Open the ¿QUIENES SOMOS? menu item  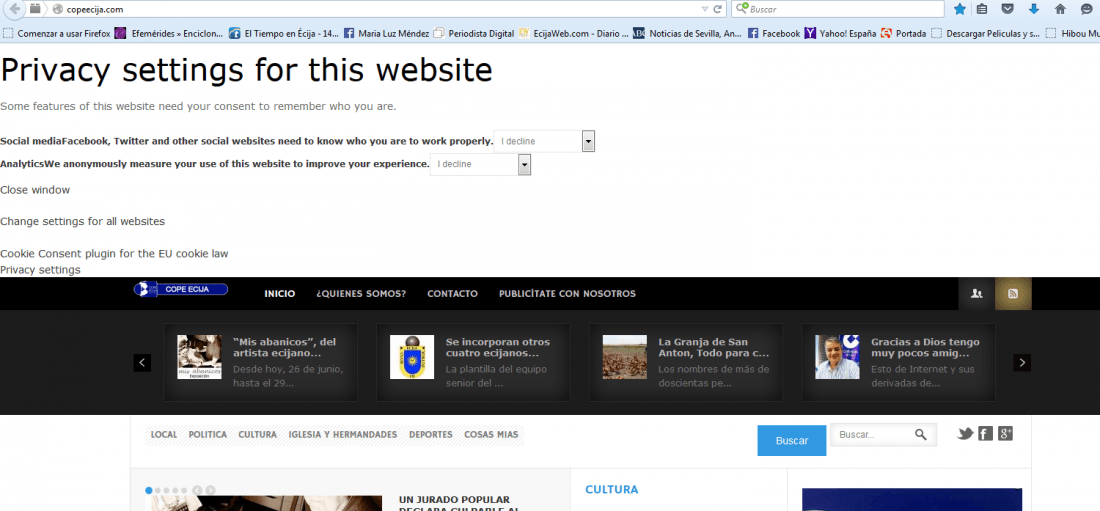pos(361,293)
